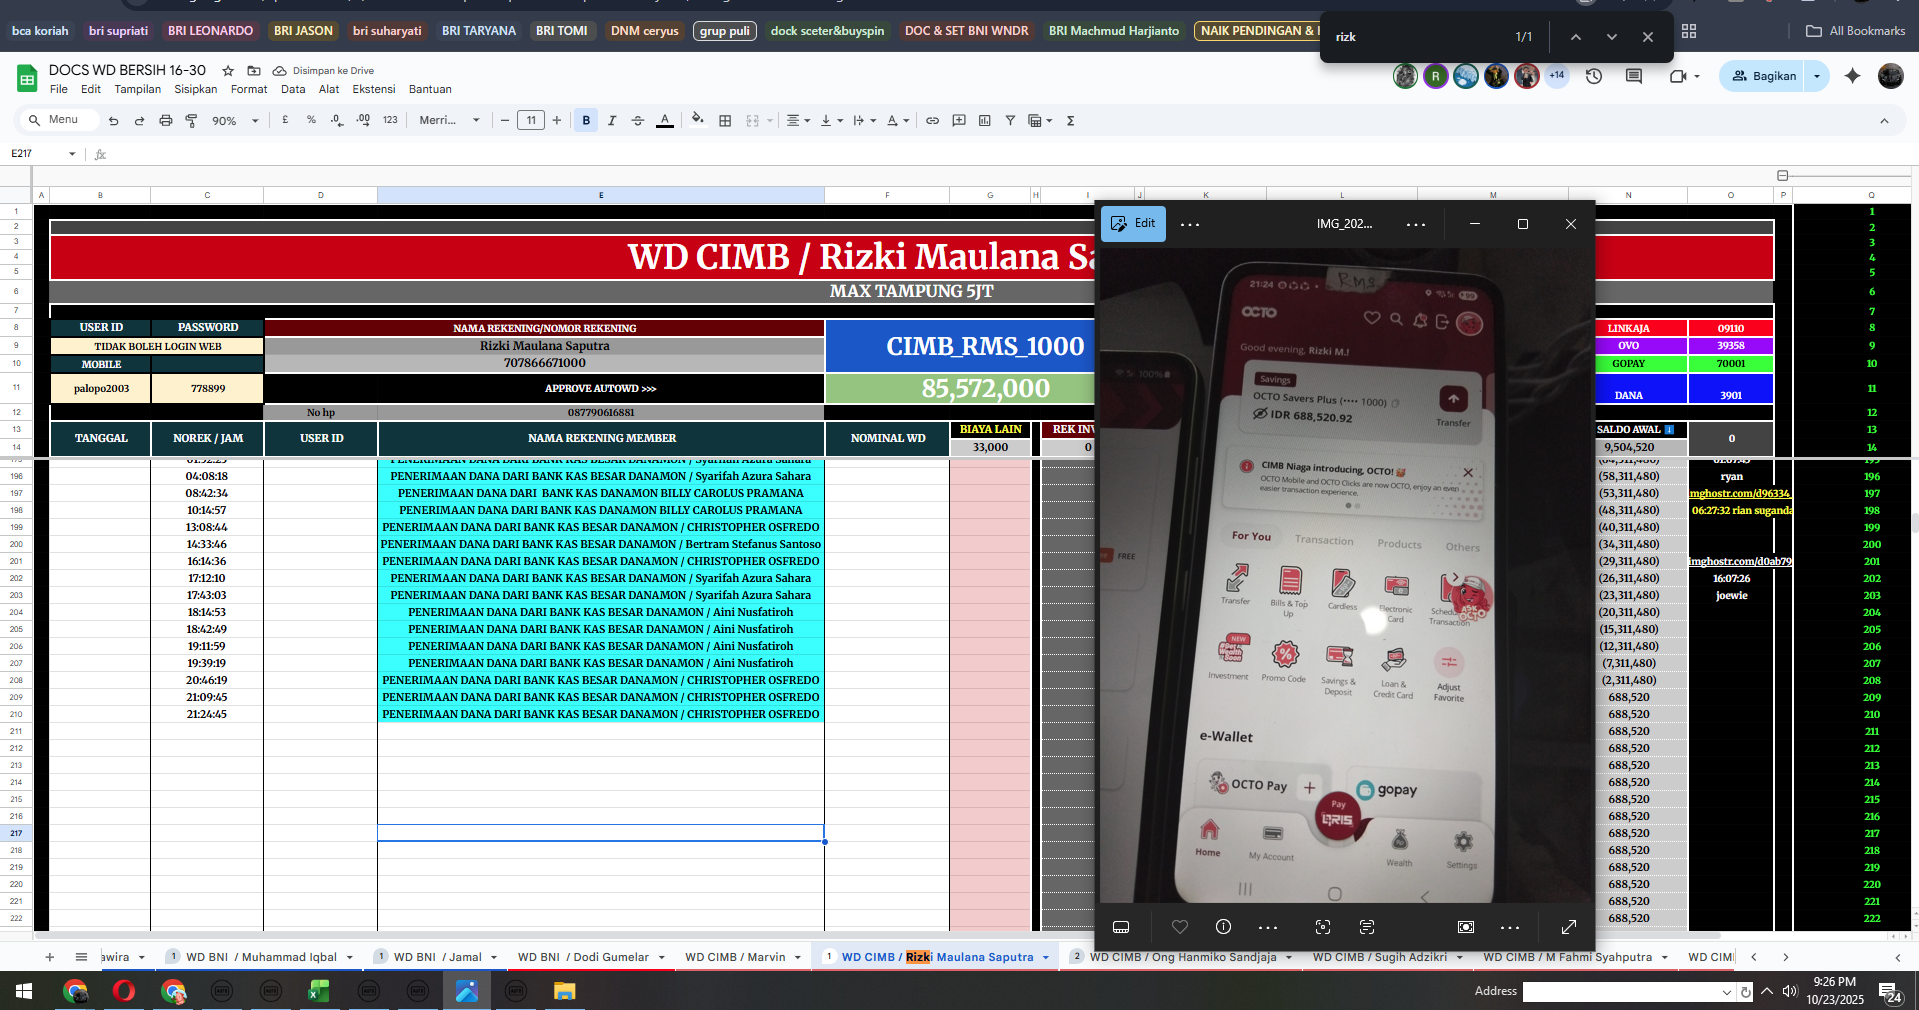Open the 123 number format menu
This screenshot has width=1919, height=1010.
(x=390, y=120)
